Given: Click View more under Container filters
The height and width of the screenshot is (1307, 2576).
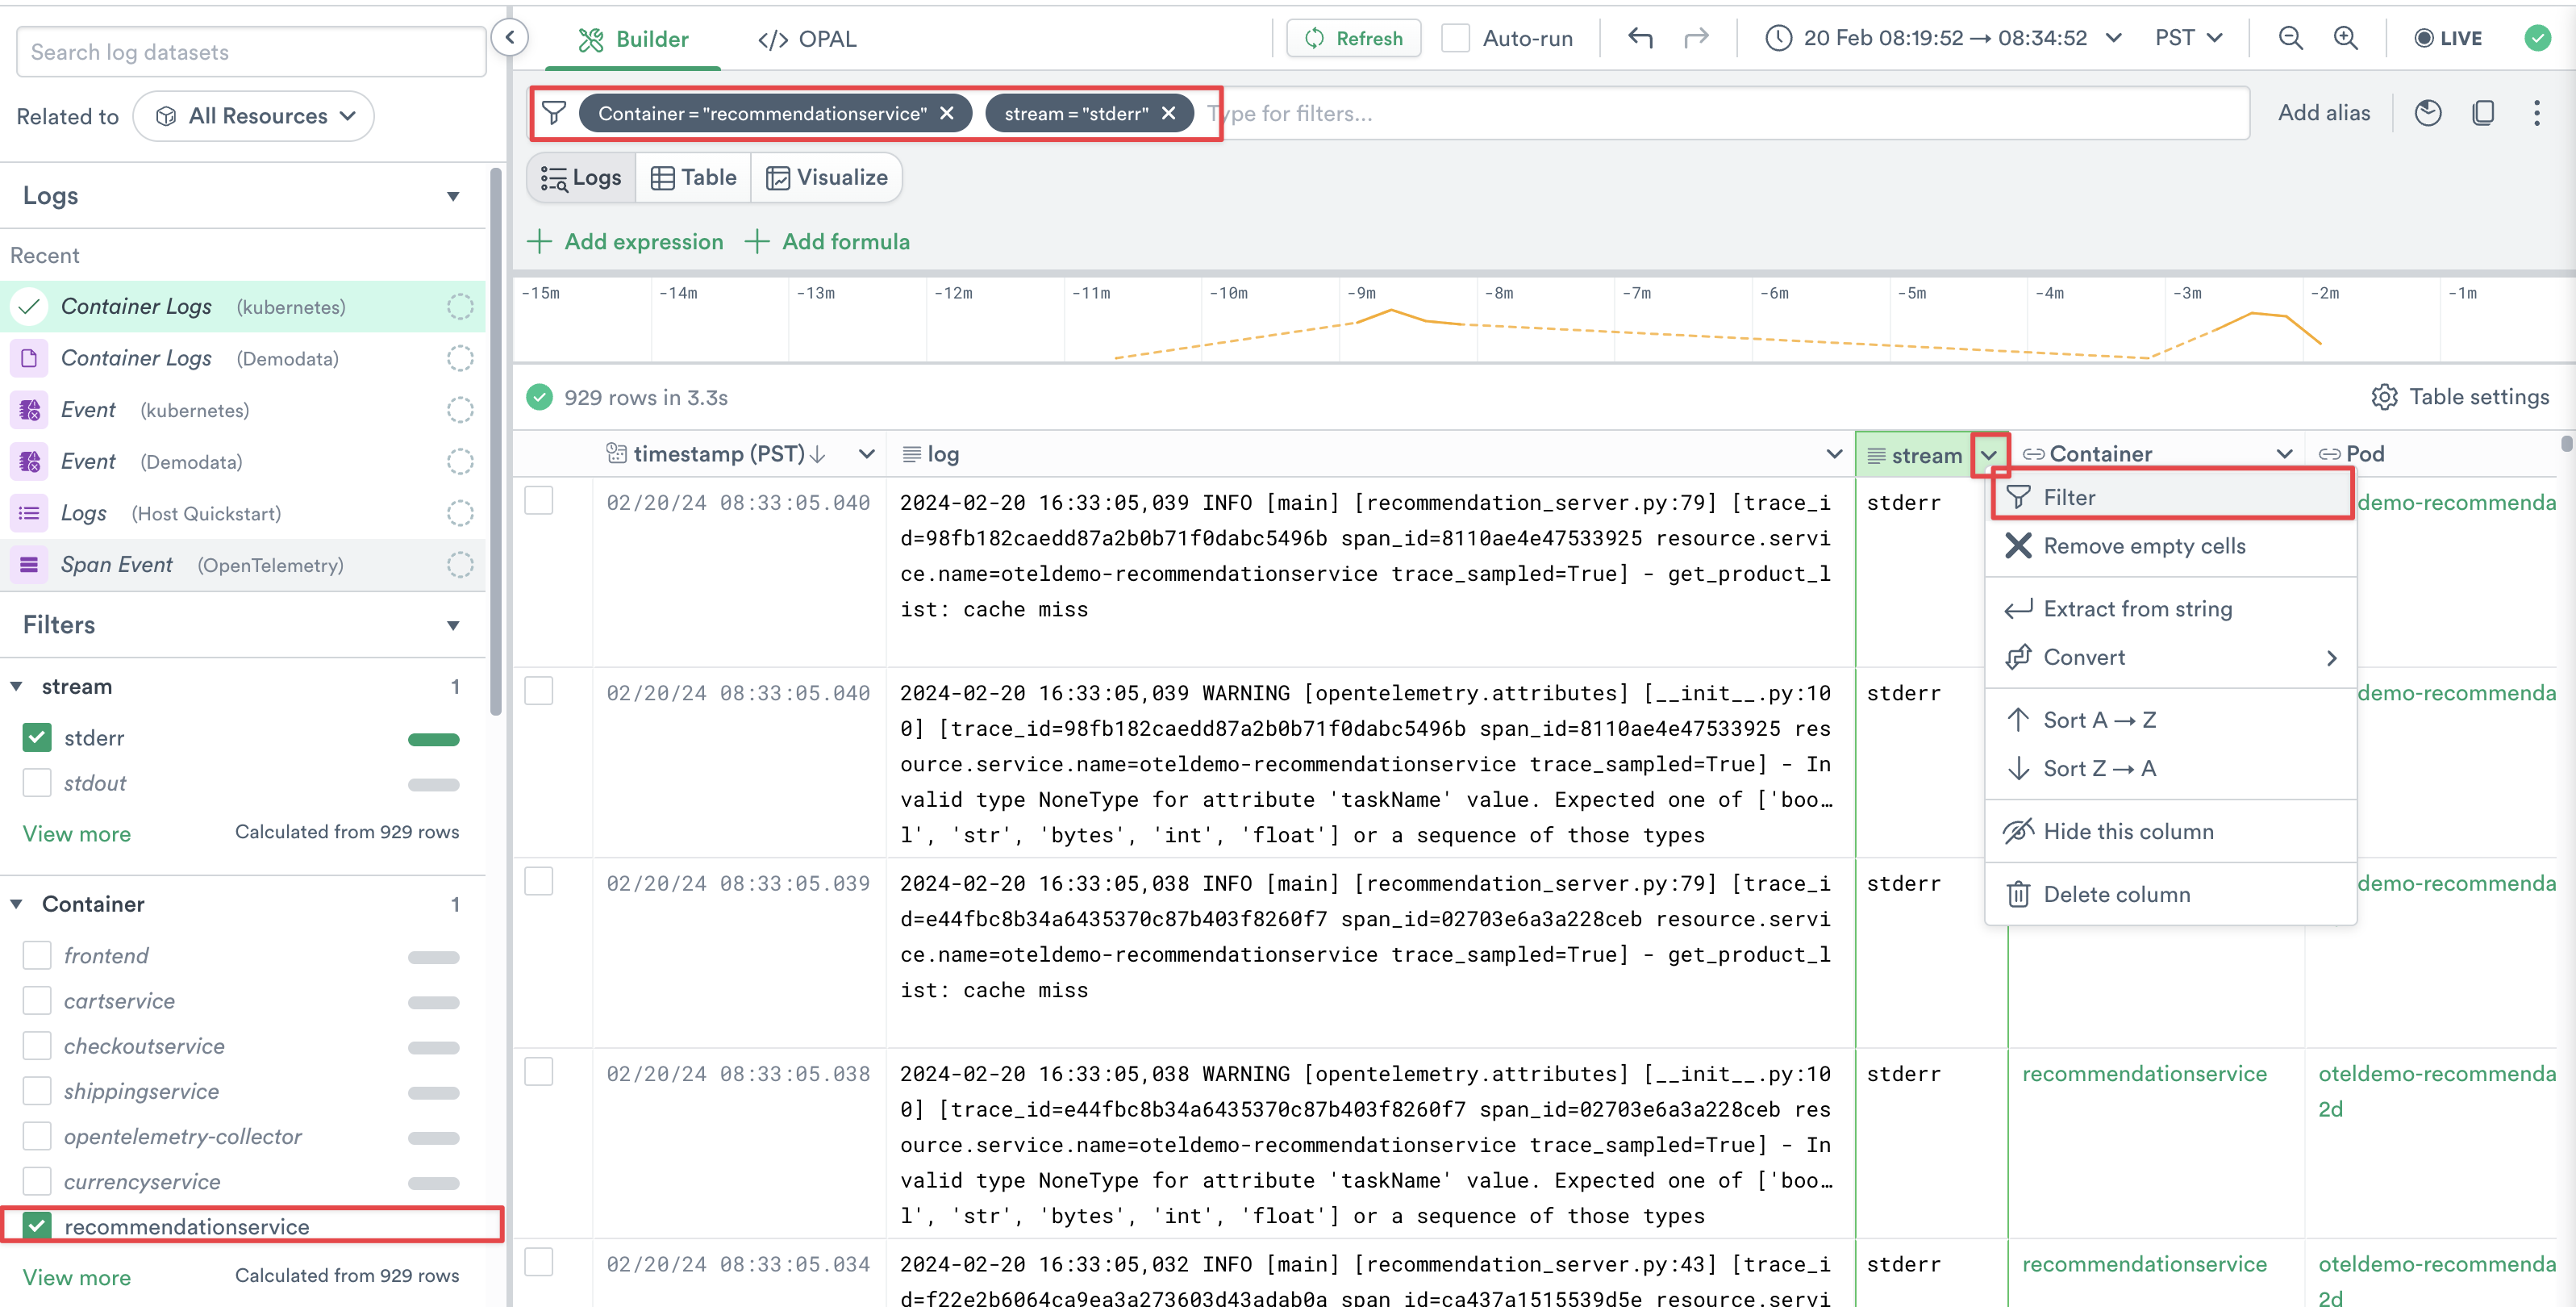Looking at the screenshot, I should 77,1277.
